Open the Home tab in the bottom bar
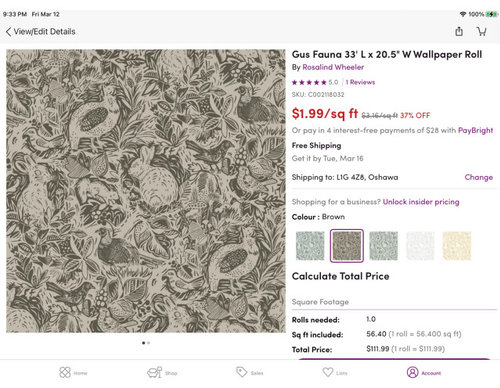 73,372
